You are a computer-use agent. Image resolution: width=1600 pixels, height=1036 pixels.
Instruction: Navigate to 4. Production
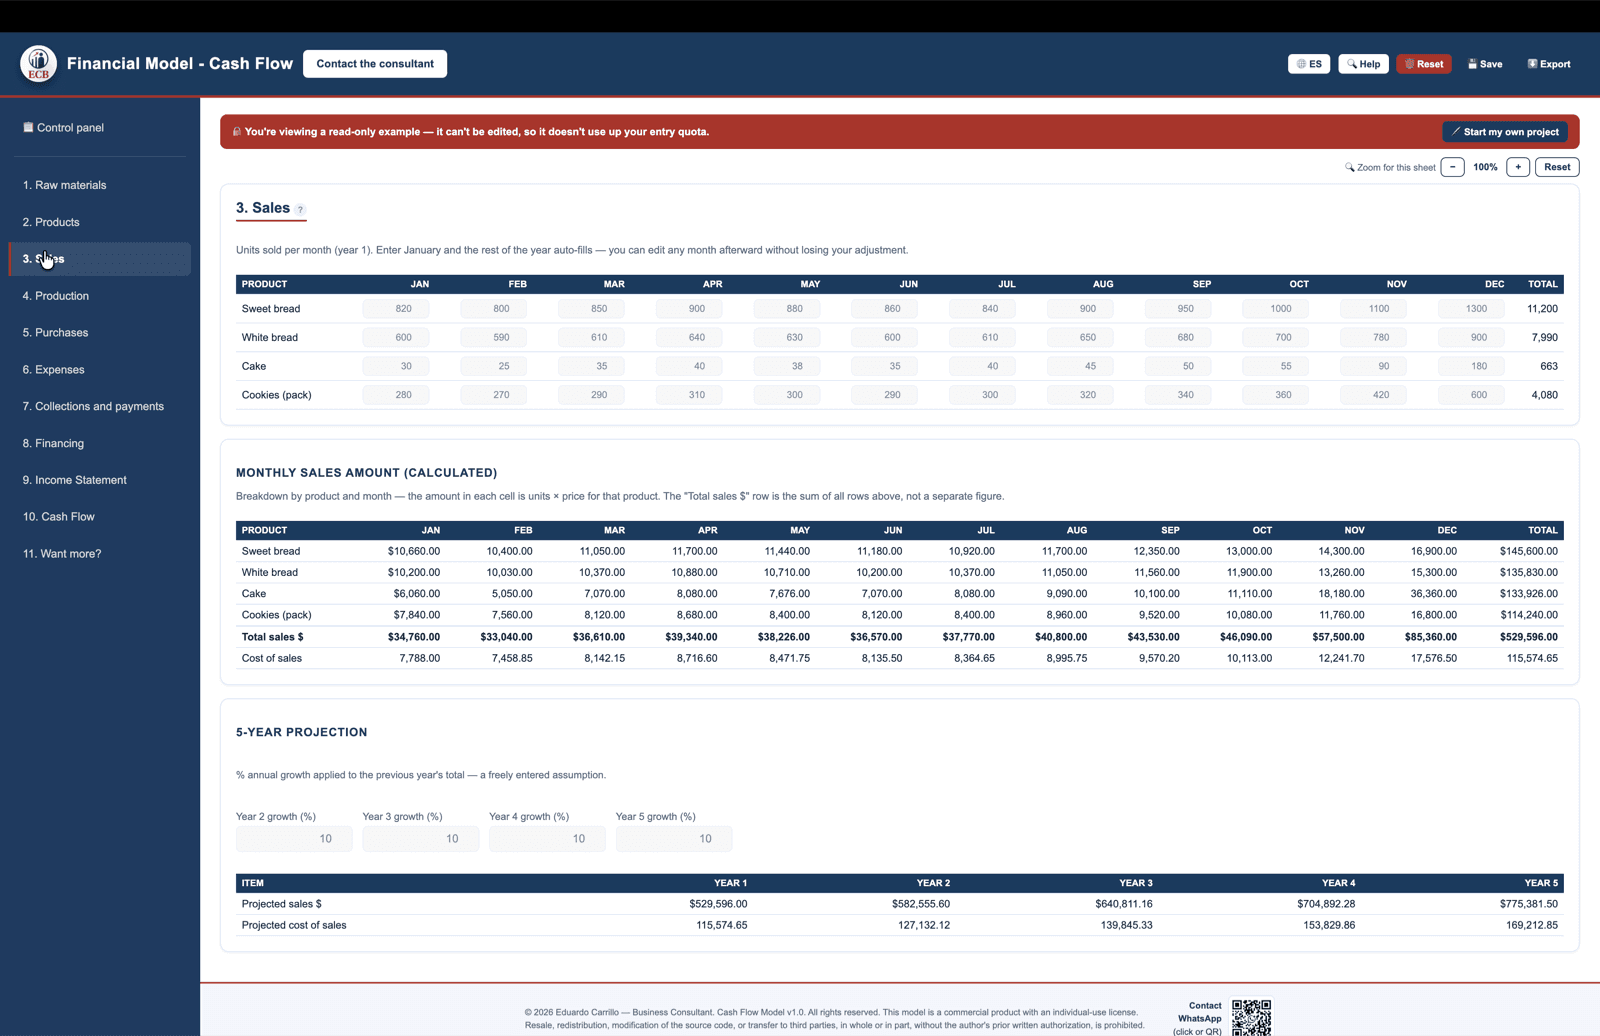100,296
